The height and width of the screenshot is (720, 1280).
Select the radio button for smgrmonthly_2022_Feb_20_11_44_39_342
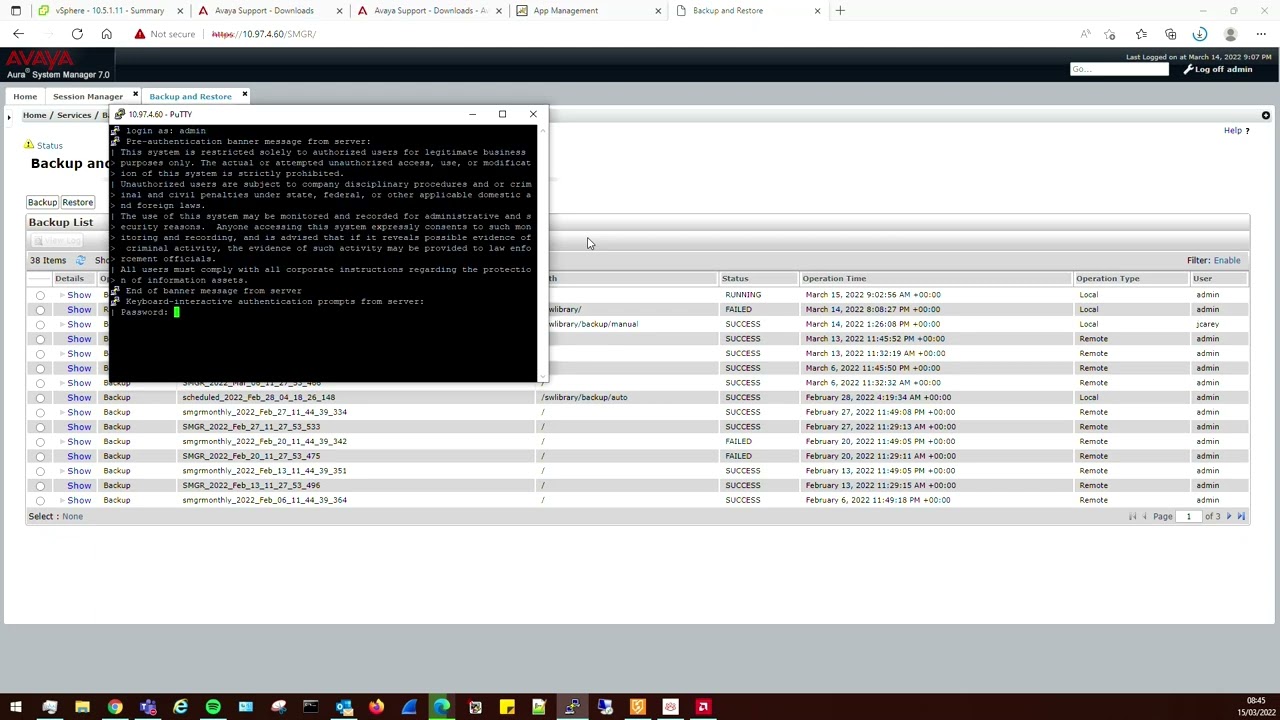[40, 442]
